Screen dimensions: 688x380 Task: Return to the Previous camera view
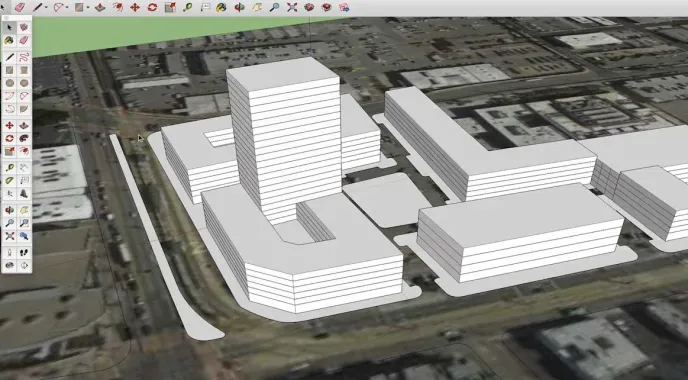click(24, 236)
